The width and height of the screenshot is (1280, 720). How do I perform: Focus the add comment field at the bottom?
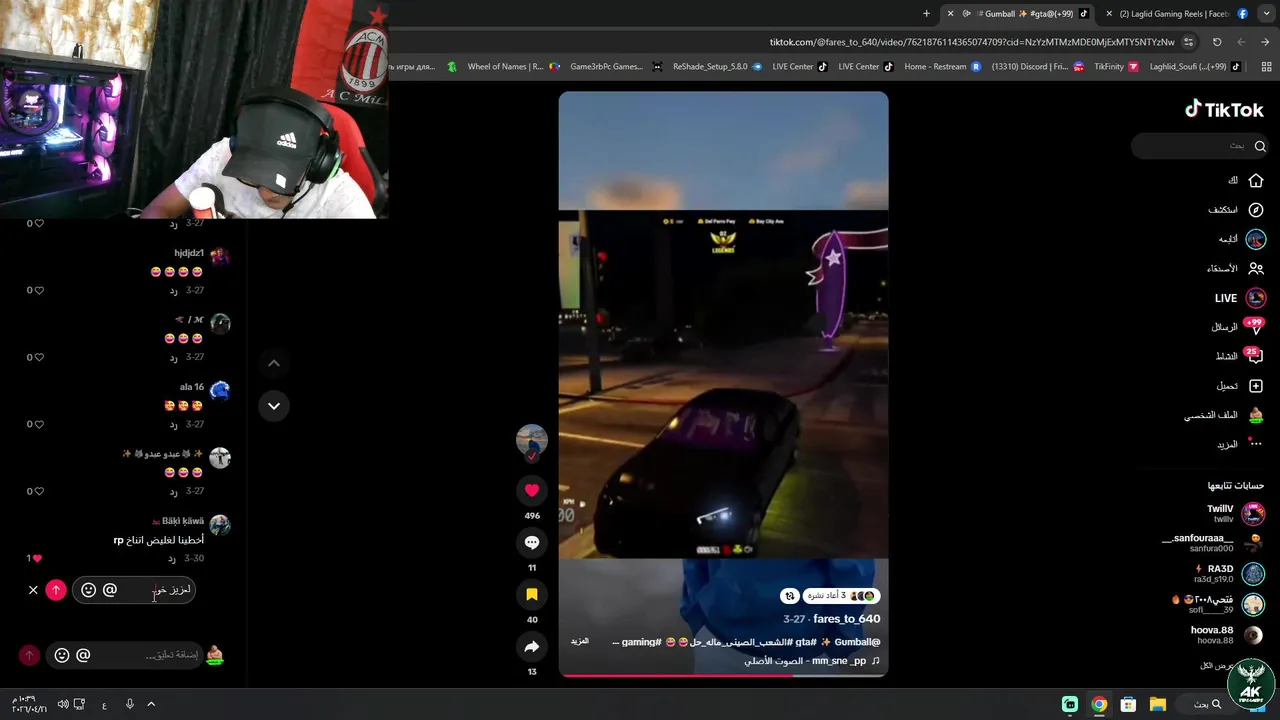pyautogui.click(x=125, y=655)
